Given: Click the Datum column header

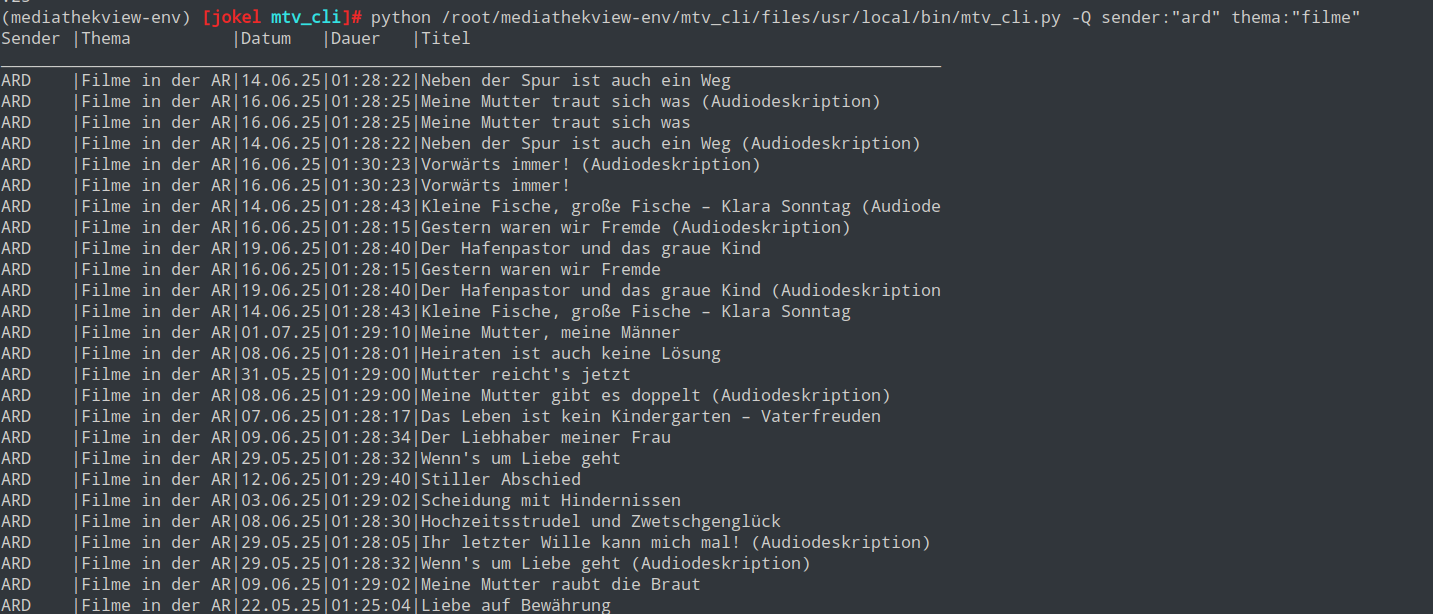Looking at the screenshot, I should pyautogui.click(x=266, y=38).
